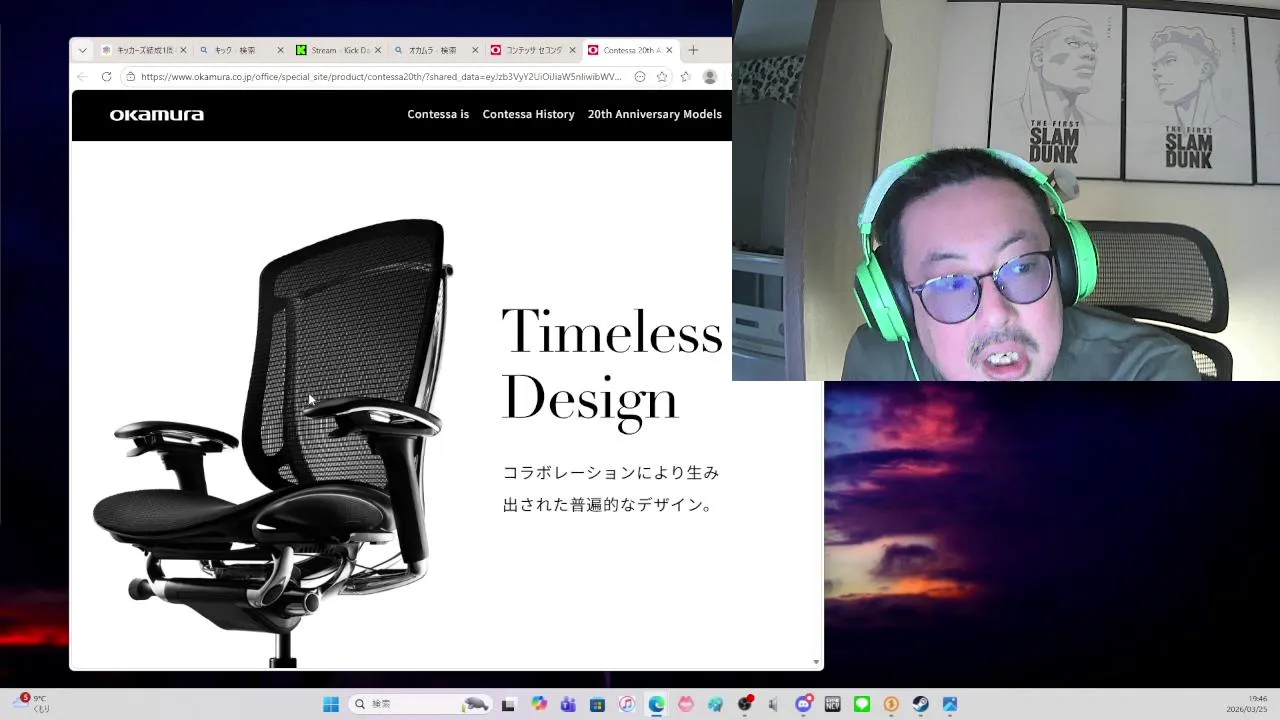
Task: Reload the current page
Action: tap(106, 77)
